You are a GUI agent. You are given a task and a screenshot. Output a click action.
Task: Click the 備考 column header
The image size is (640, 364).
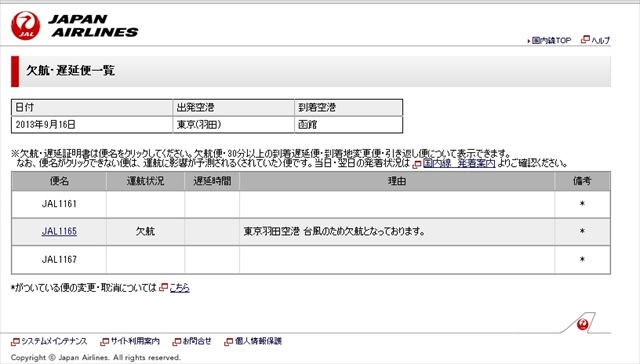(582, 181)
